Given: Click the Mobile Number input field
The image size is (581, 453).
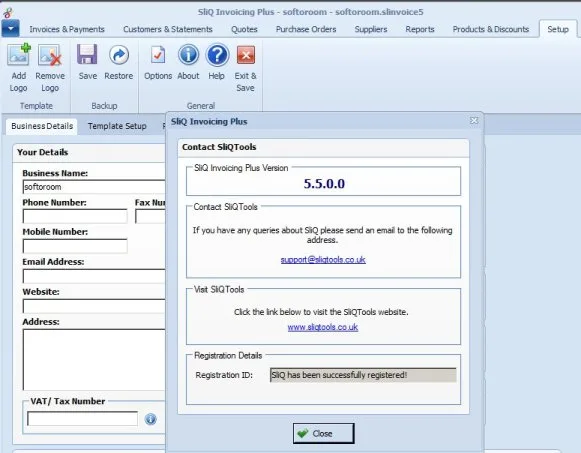Looking at the screenshot, I should (x=75, y=246).
